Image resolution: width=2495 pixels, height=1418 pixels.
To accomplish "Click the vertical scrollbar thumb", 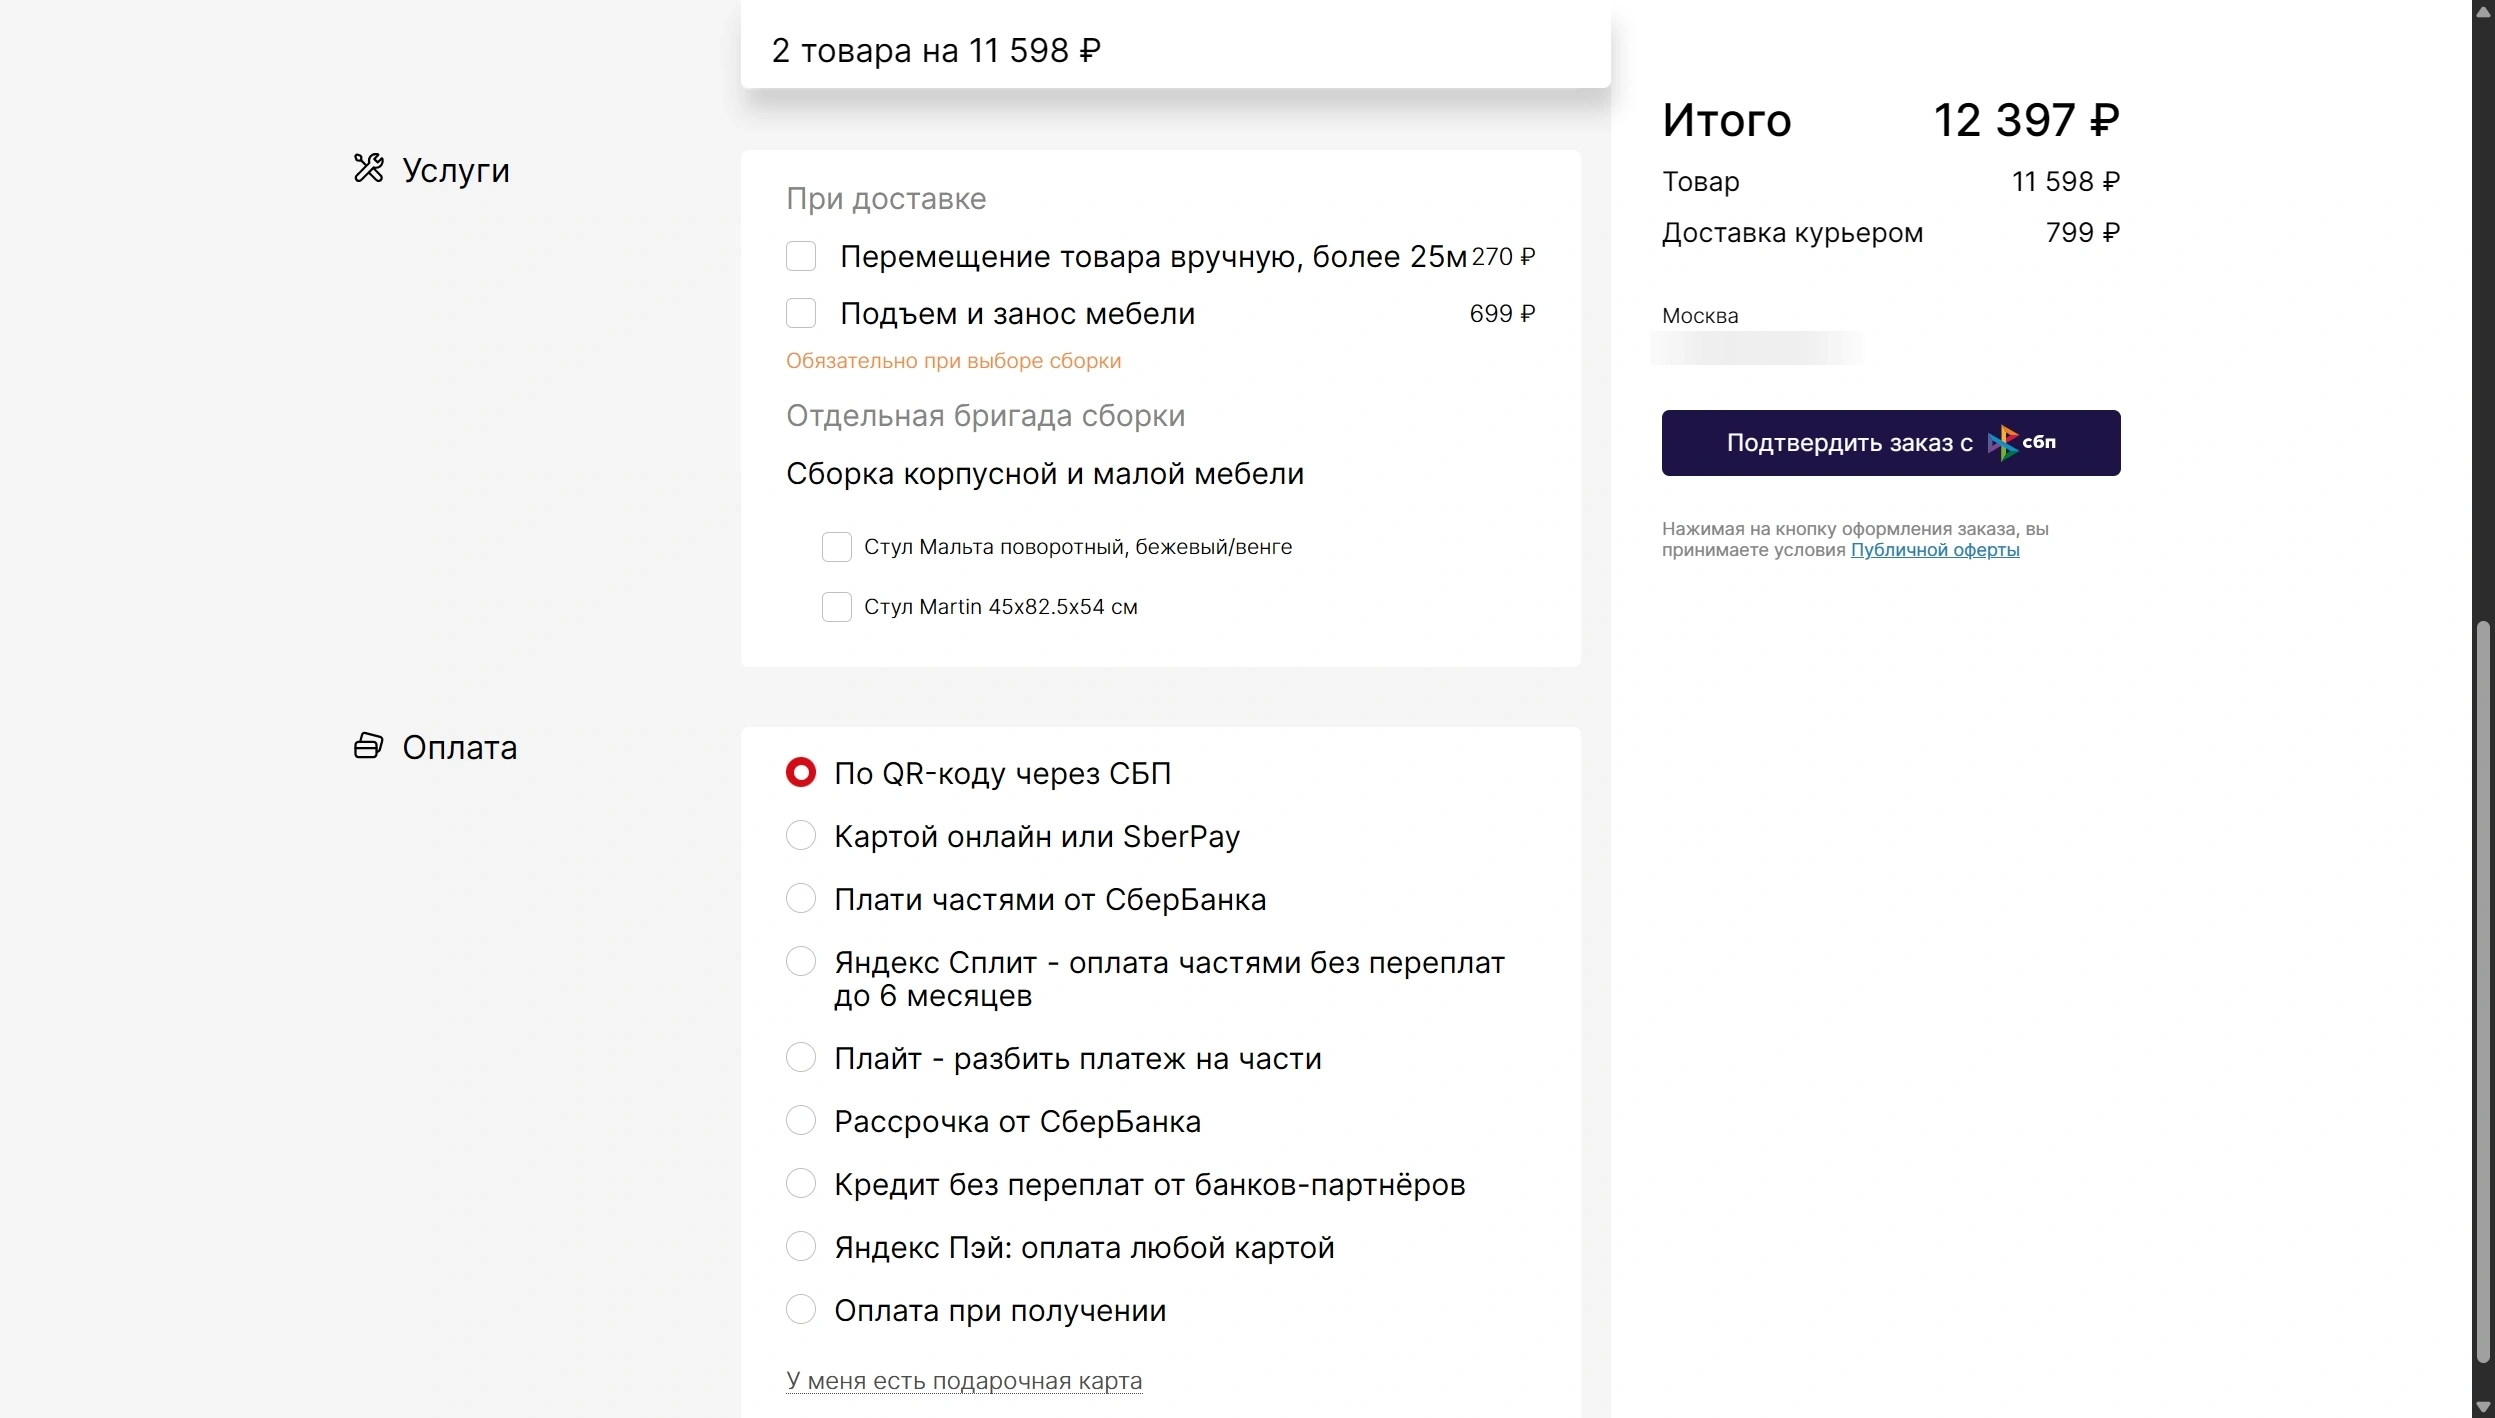I will pyautogui.click(x=2483, y=992).
